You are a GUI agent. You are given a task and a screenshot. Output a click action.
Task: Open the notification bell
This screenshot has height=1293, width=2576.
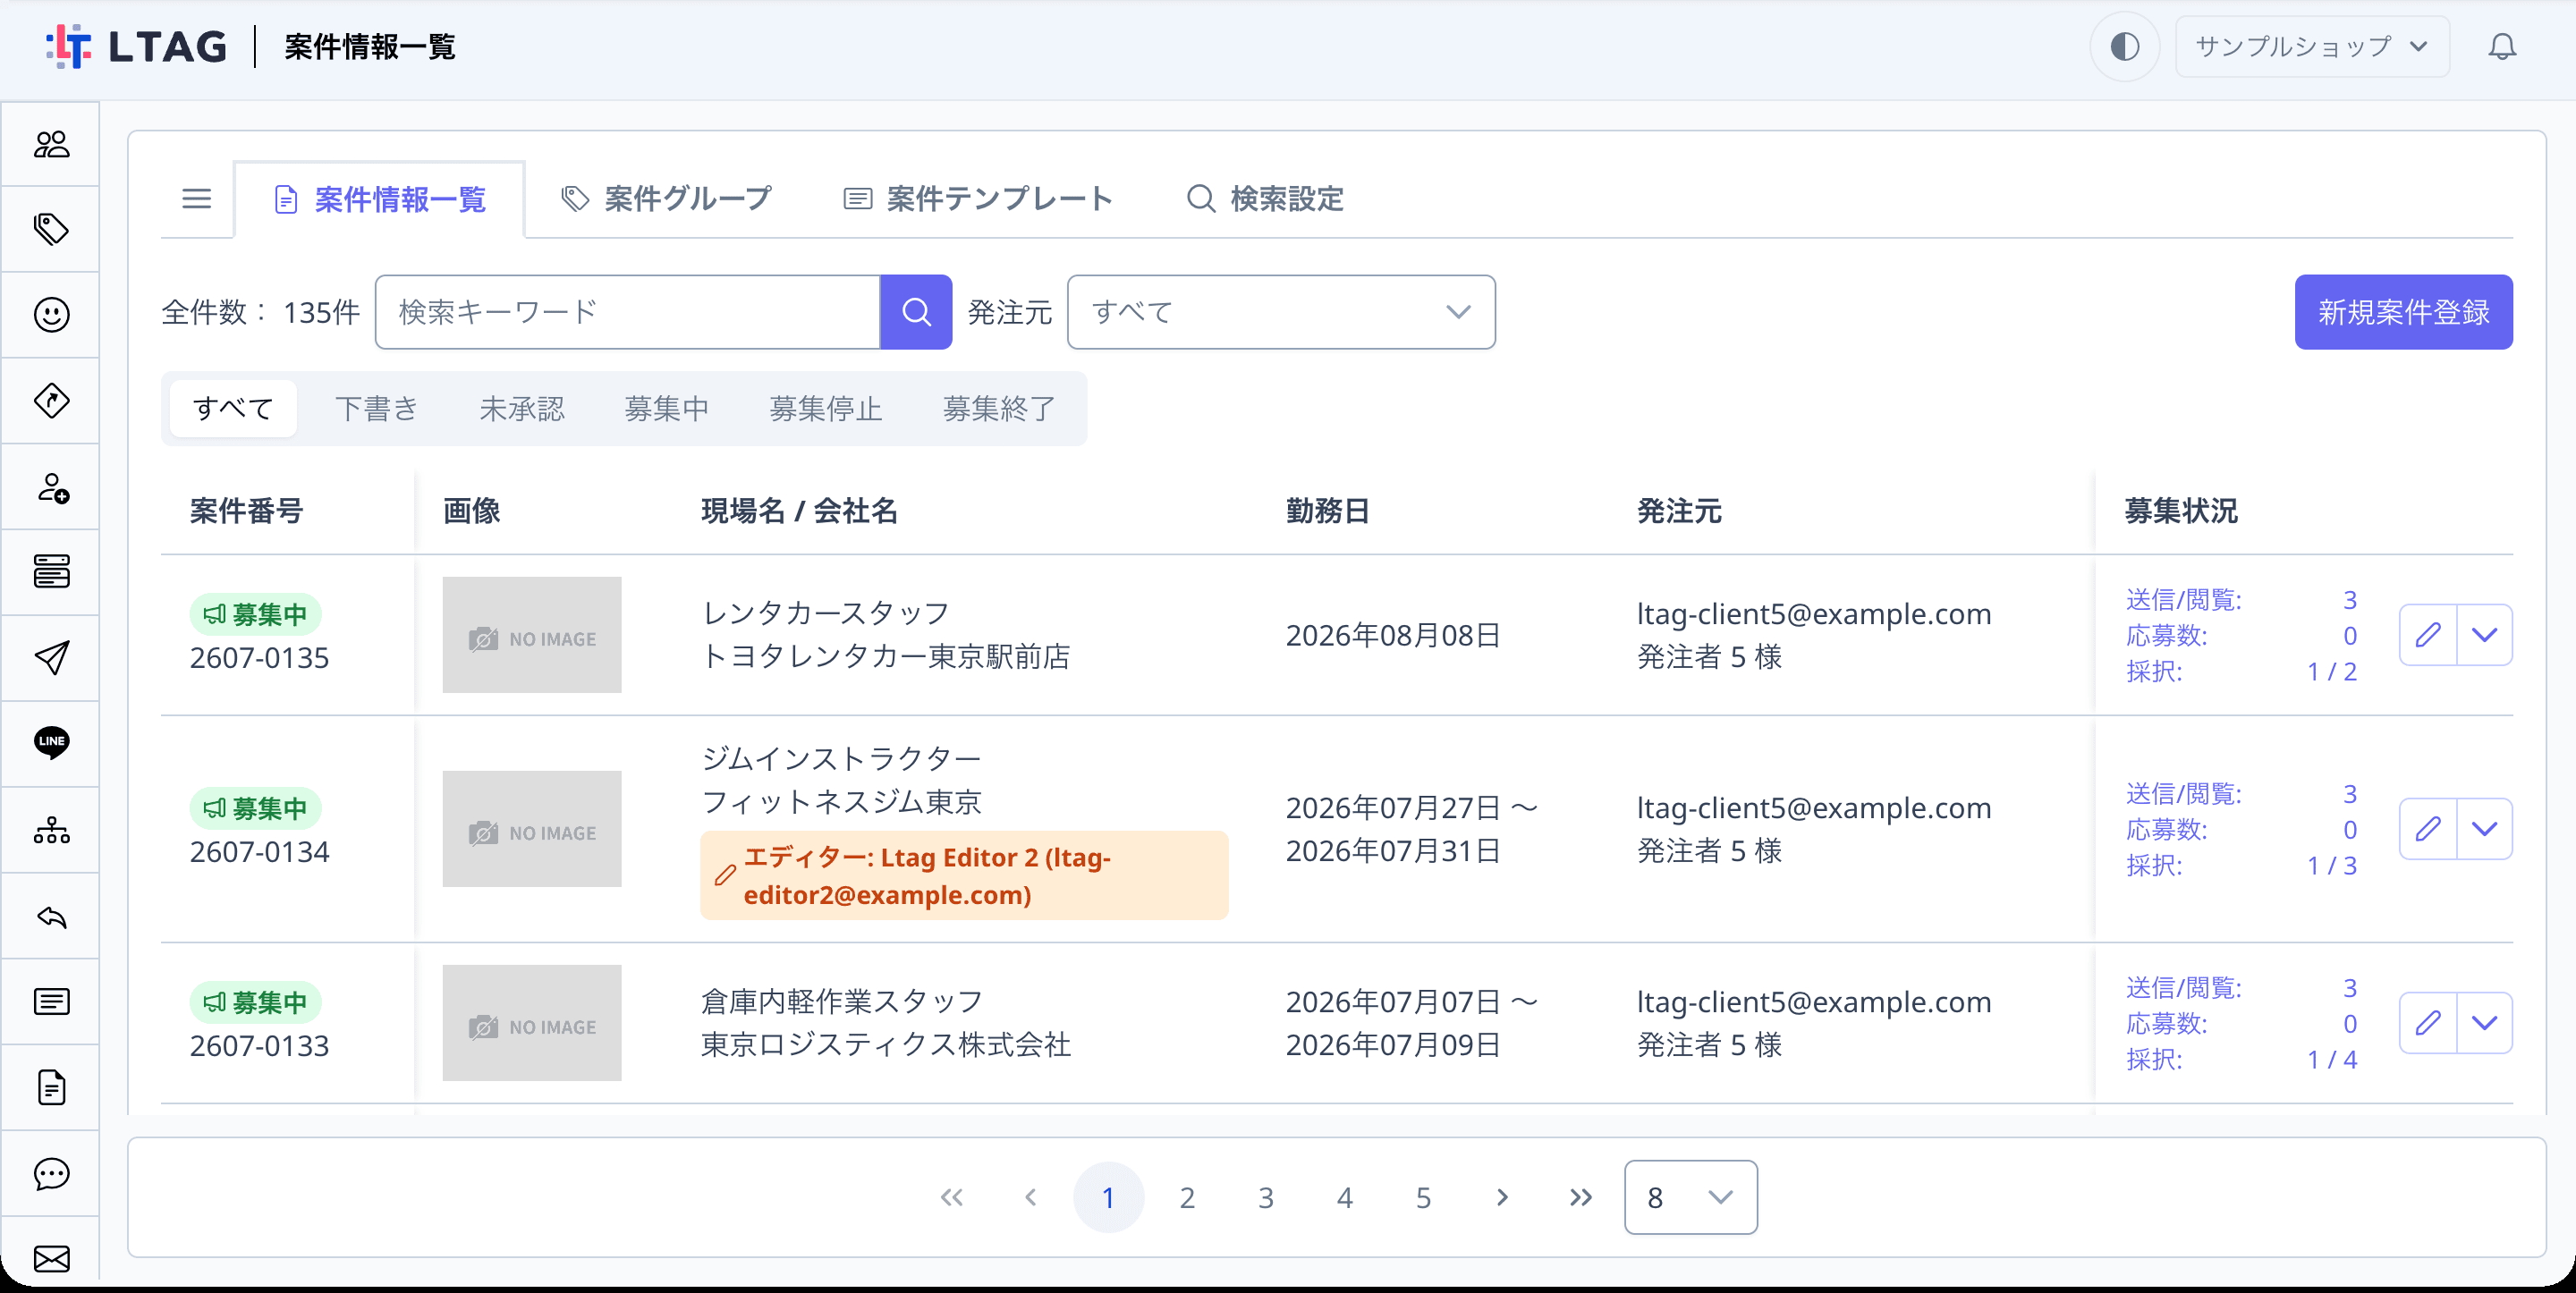coord(2501,47)
